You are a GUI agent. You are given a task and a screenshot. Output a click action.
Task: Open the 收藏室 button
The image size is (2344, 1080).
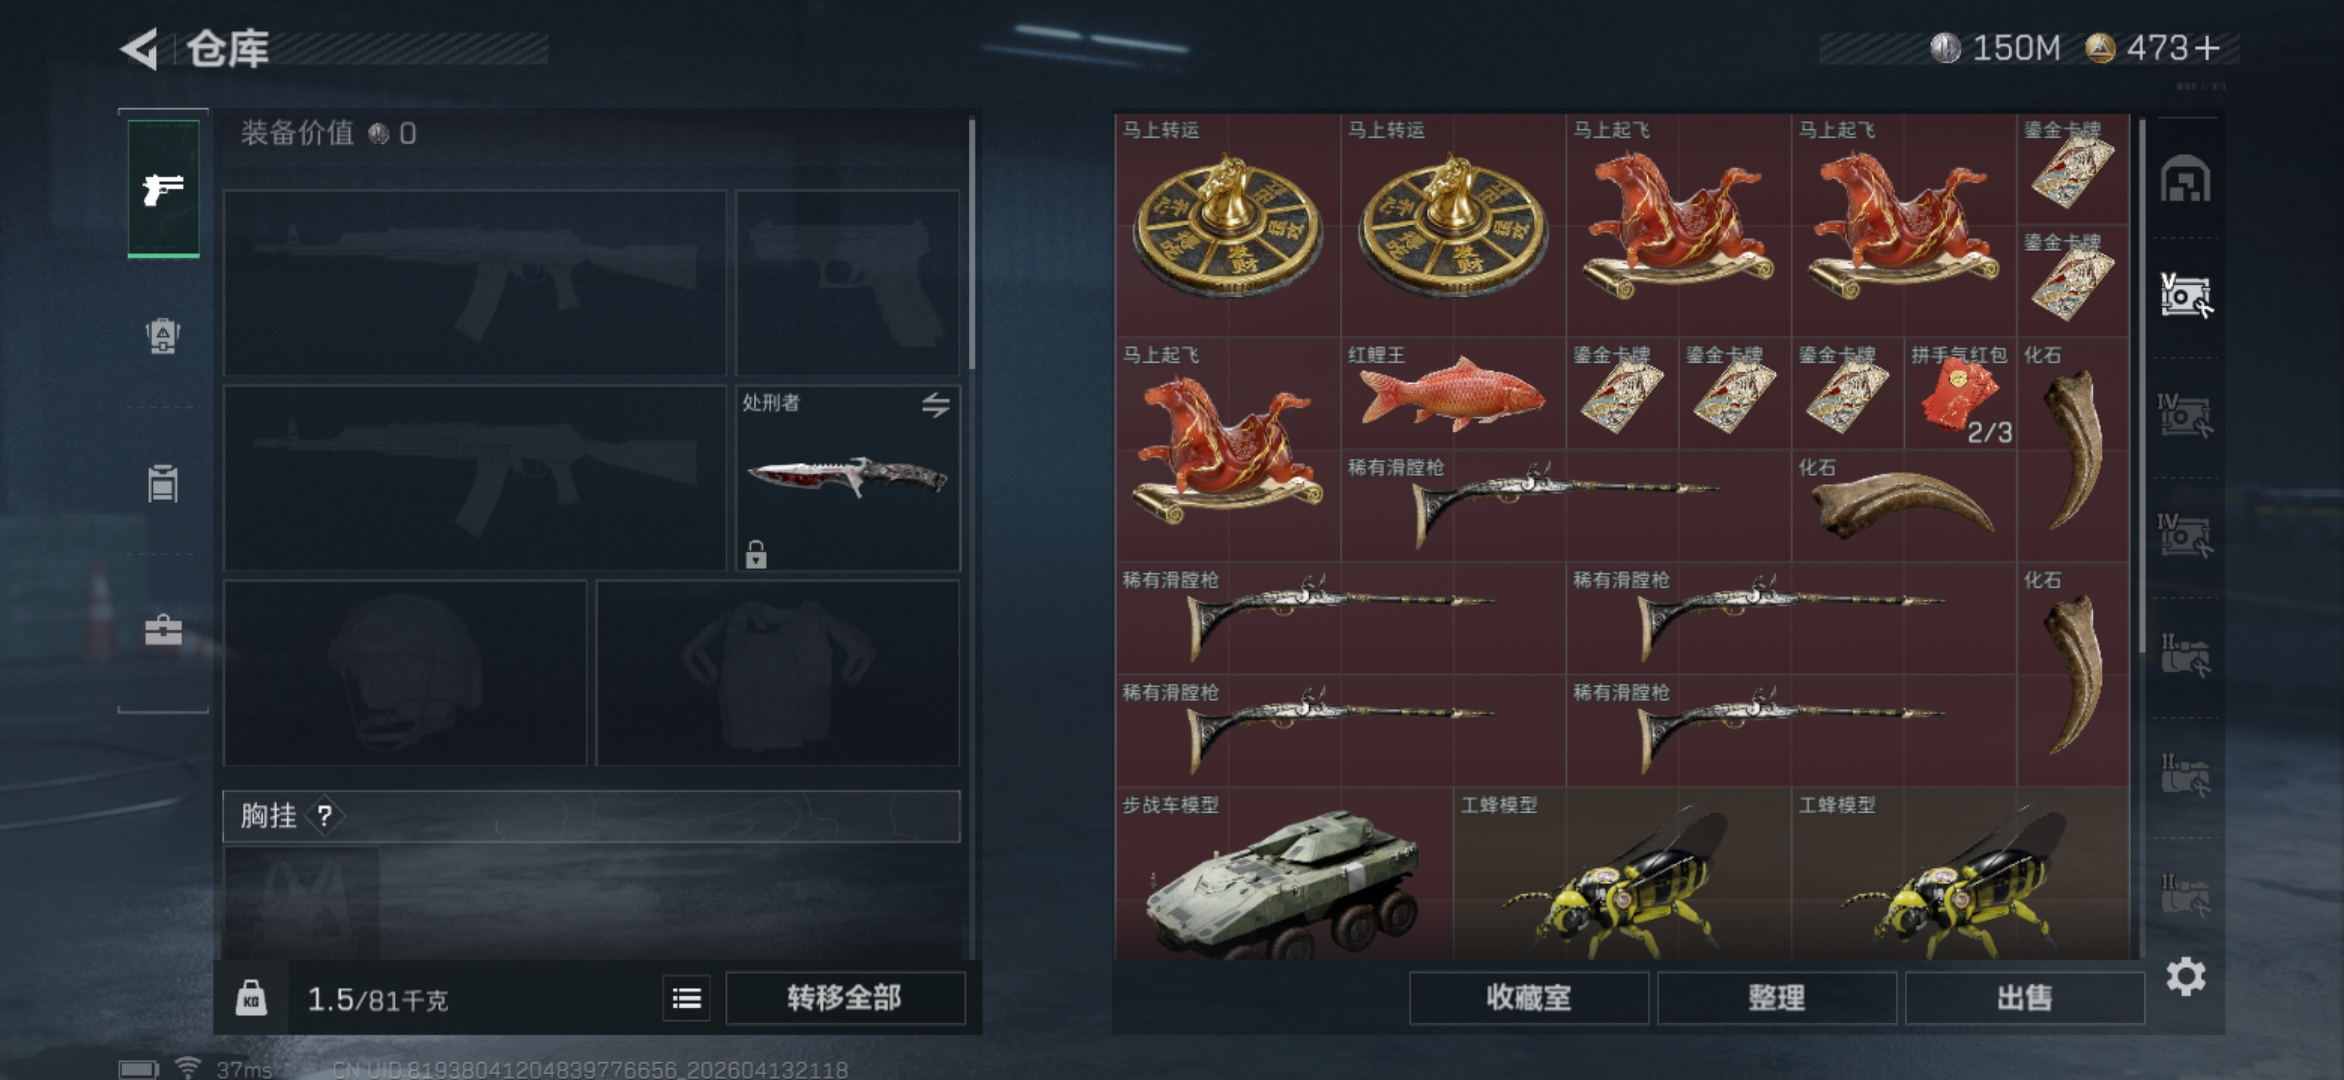(x=1529, y=998)
